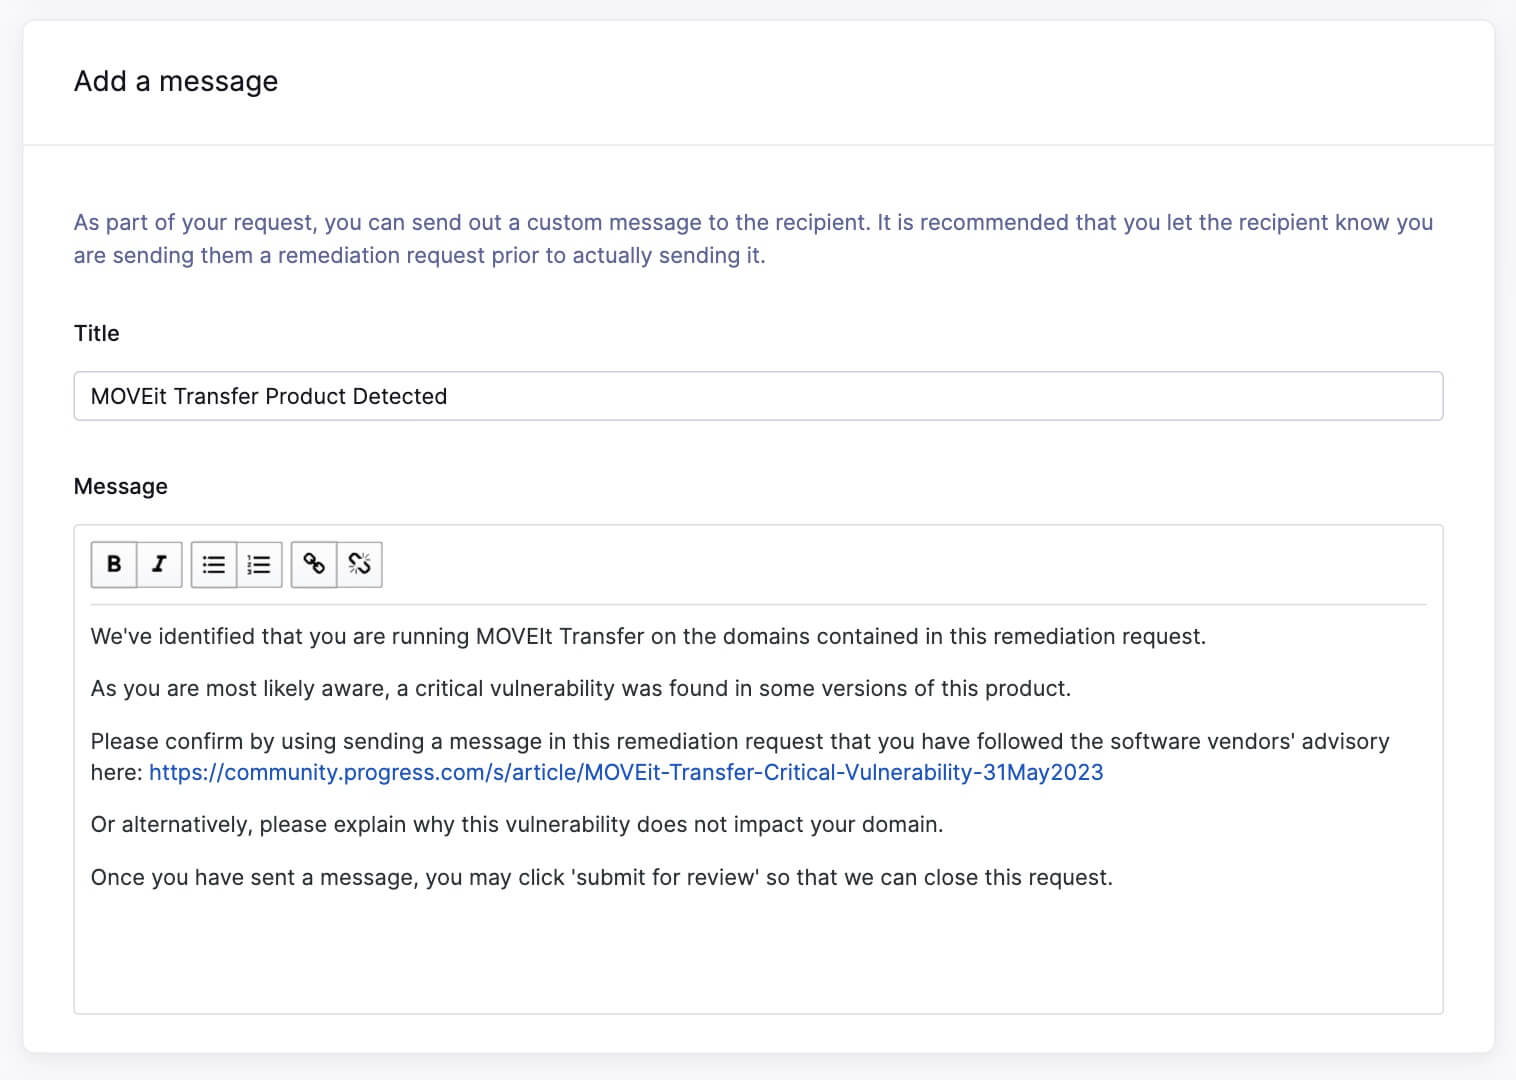Click the Message field label
Image resolution: width=1516 pixels, height=1080 pixels.
coord(120,486)
